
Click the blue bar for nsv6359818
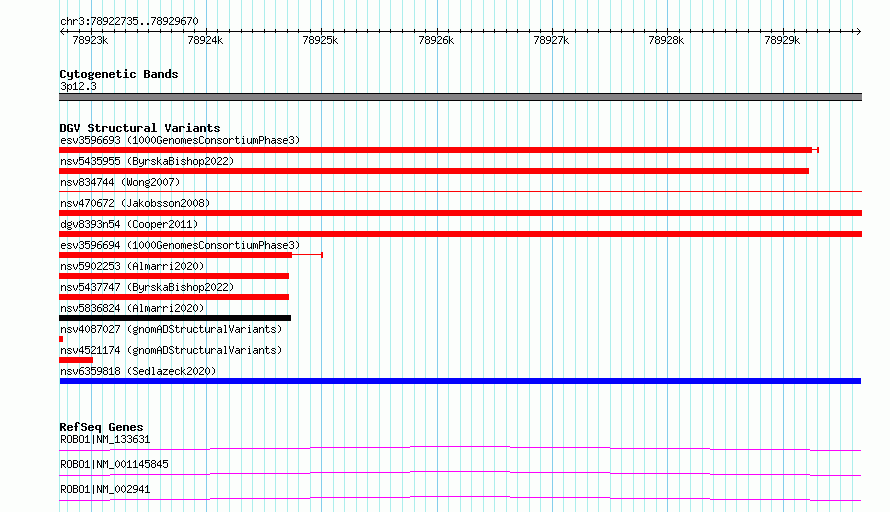click(x=460, y=381)
